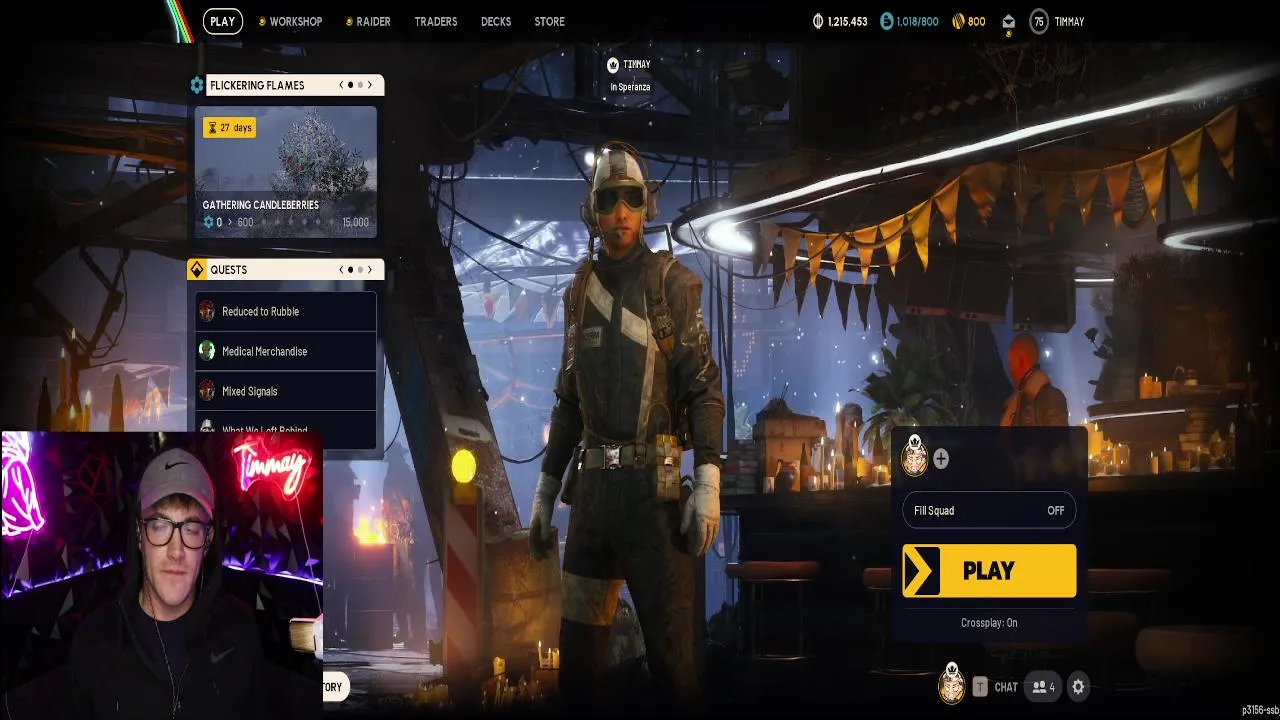Open the Reduced to Rubble quest
Image resolution: width=1280 pixels, height=720 pixels.
286,311
